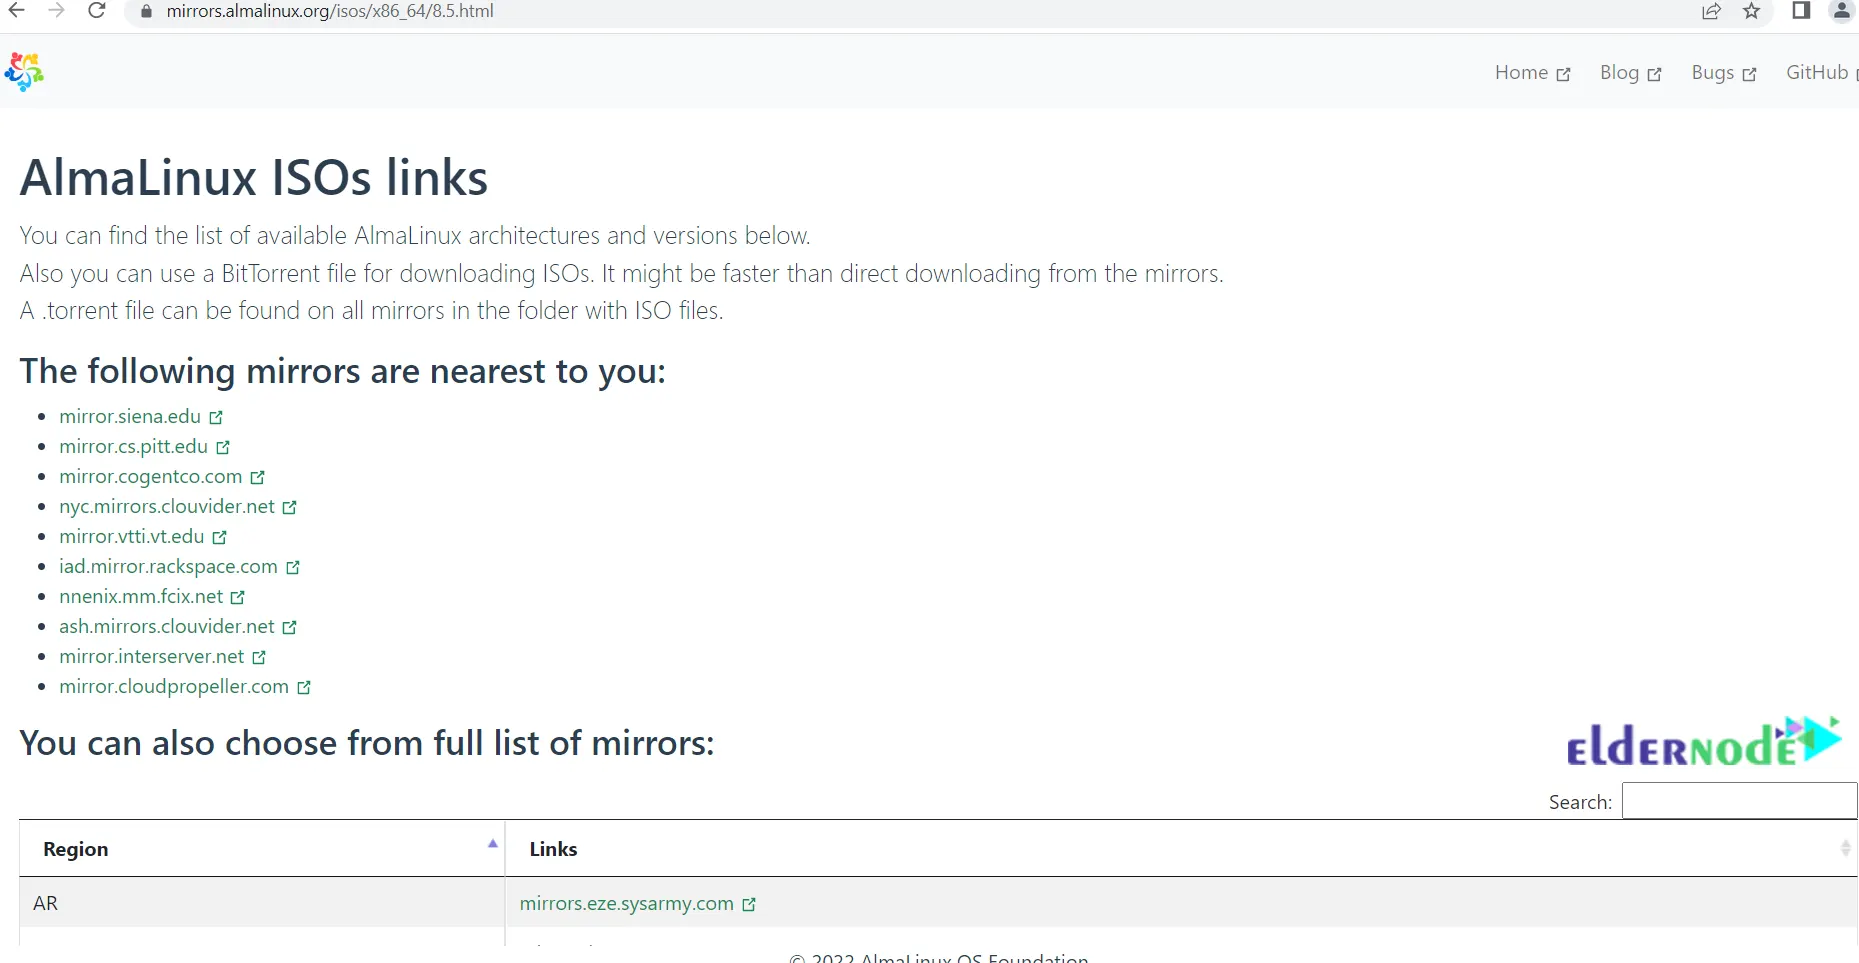The width and height of the screenshot is (1859, 963).
Task: Click the browser address bar URL
Action: pos(330,11)
